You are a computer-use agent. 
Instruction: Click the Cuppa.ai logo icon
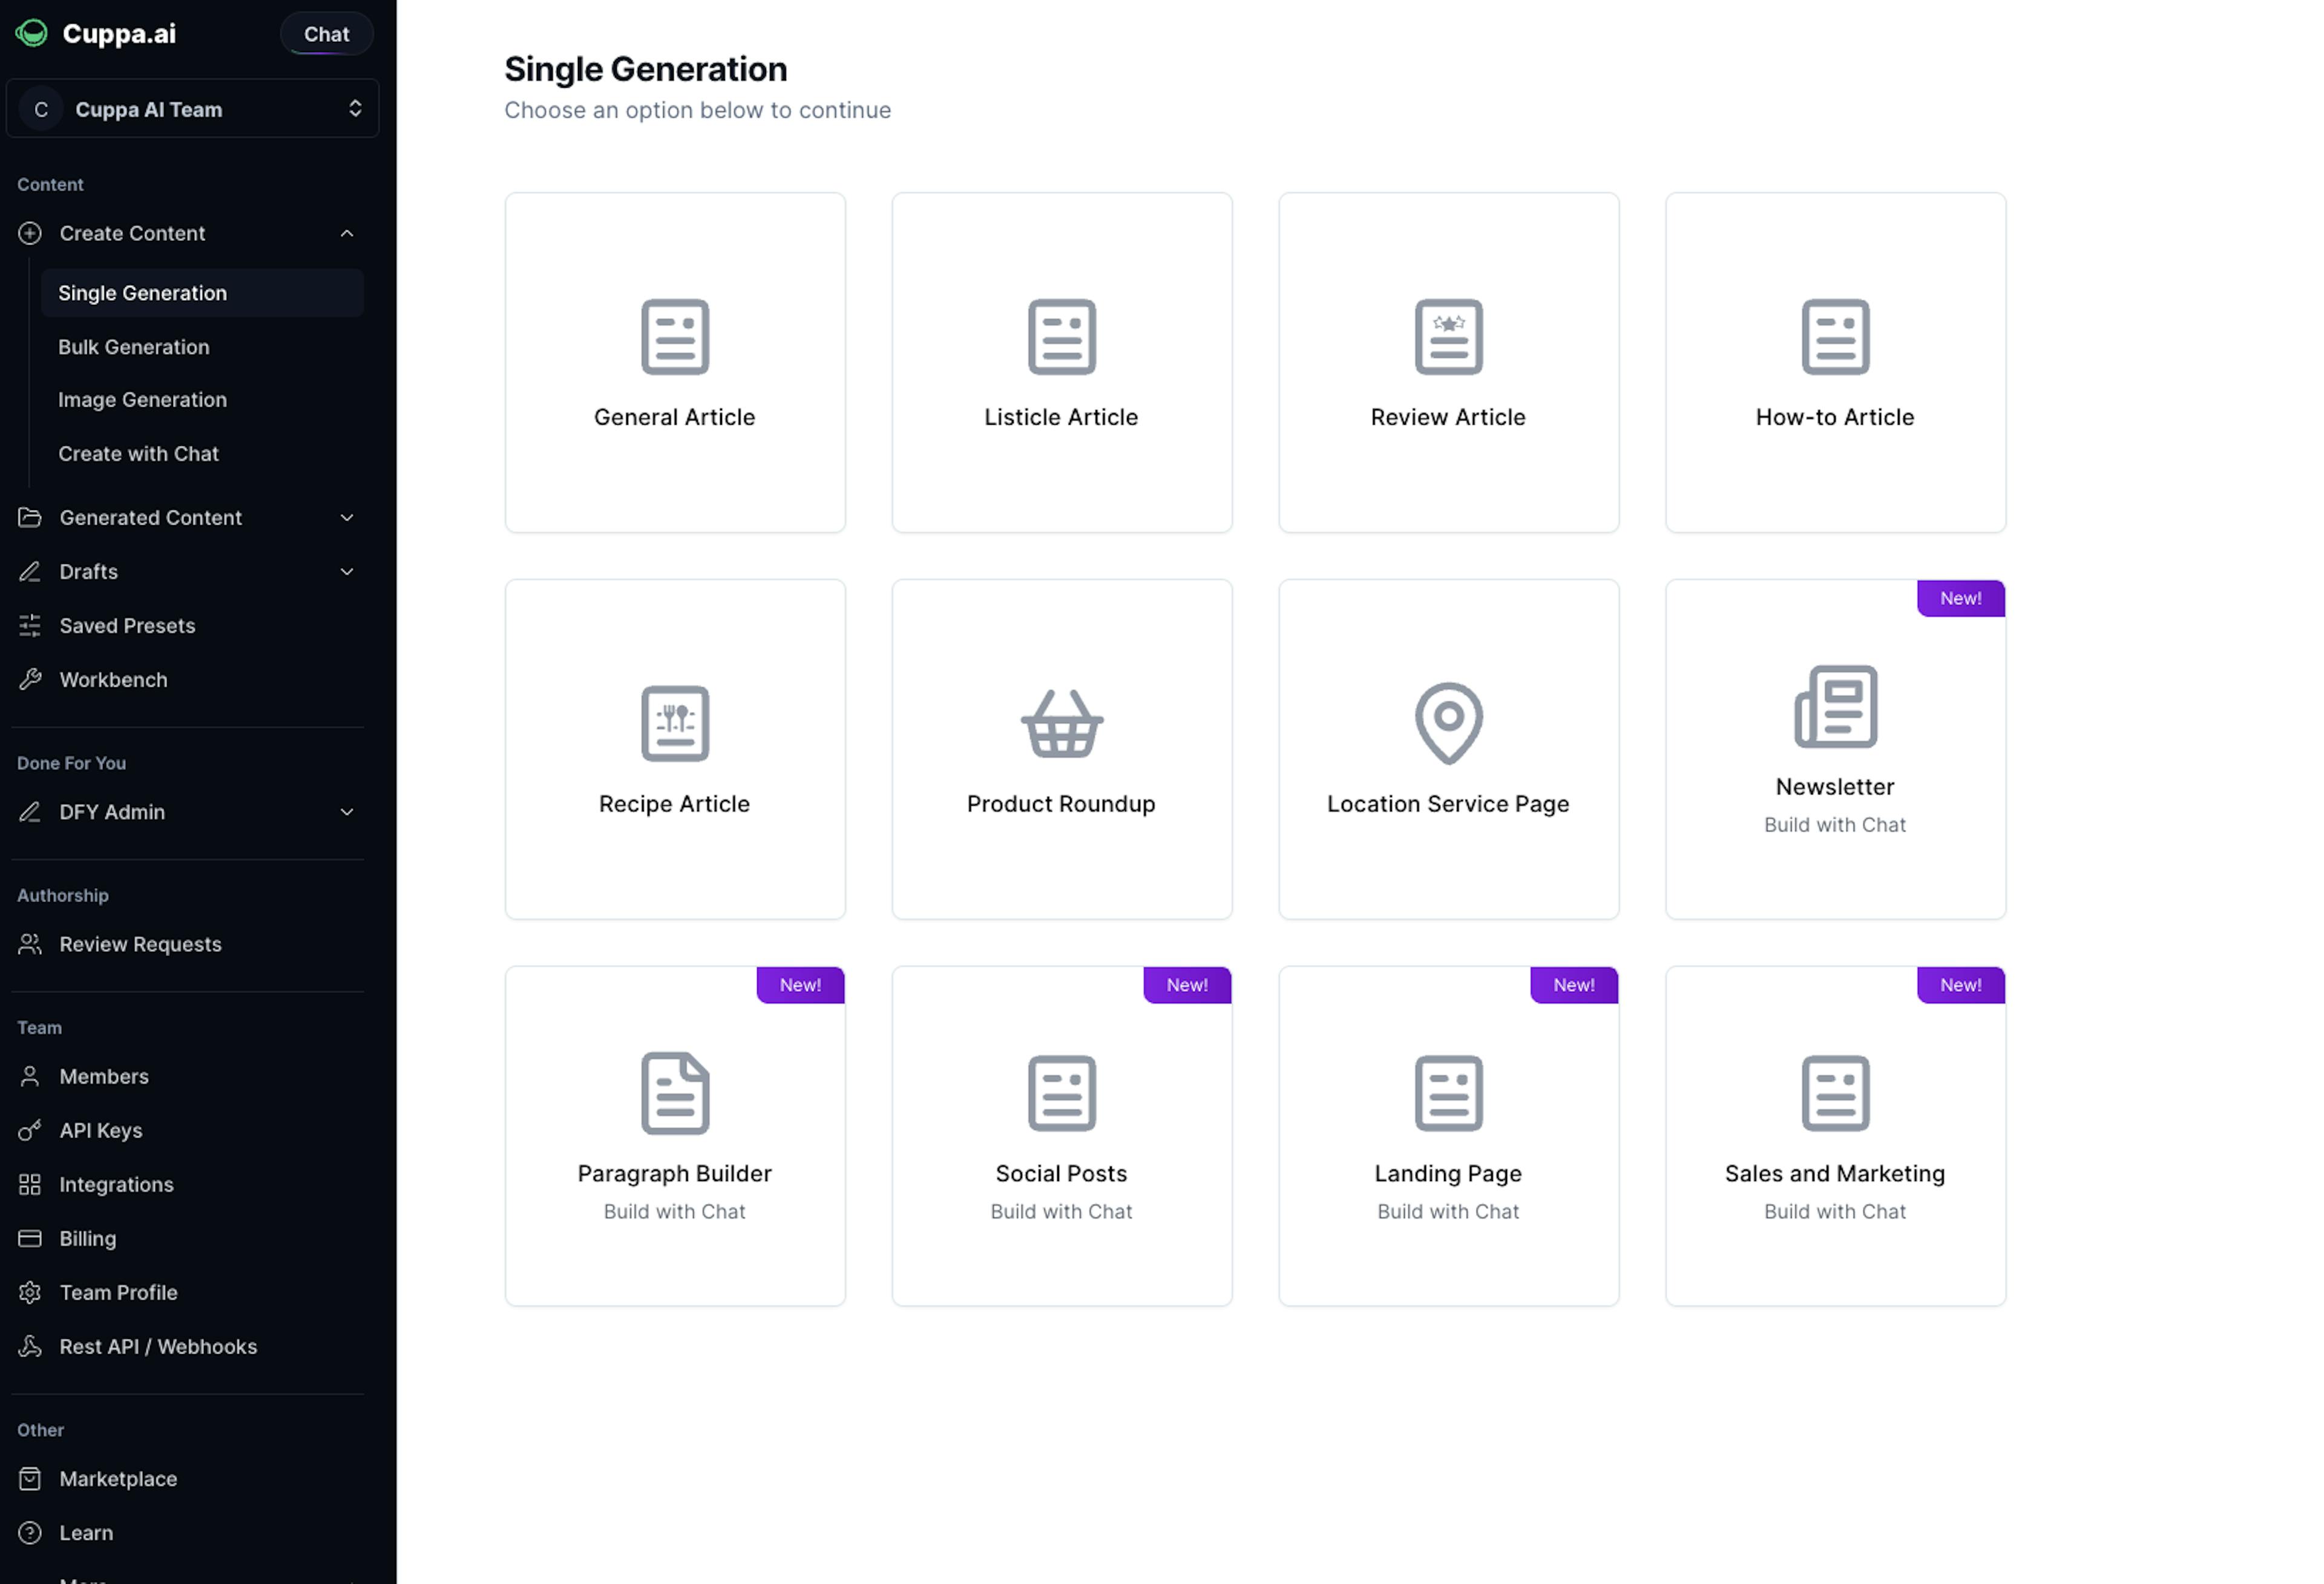tap(32, 33)
